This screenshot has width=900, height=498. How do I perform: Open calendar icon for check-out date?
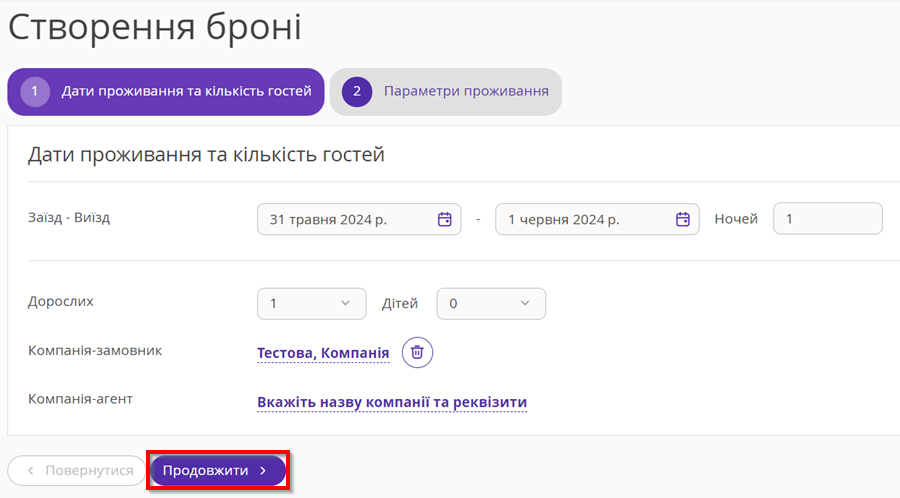click(682, 219)
